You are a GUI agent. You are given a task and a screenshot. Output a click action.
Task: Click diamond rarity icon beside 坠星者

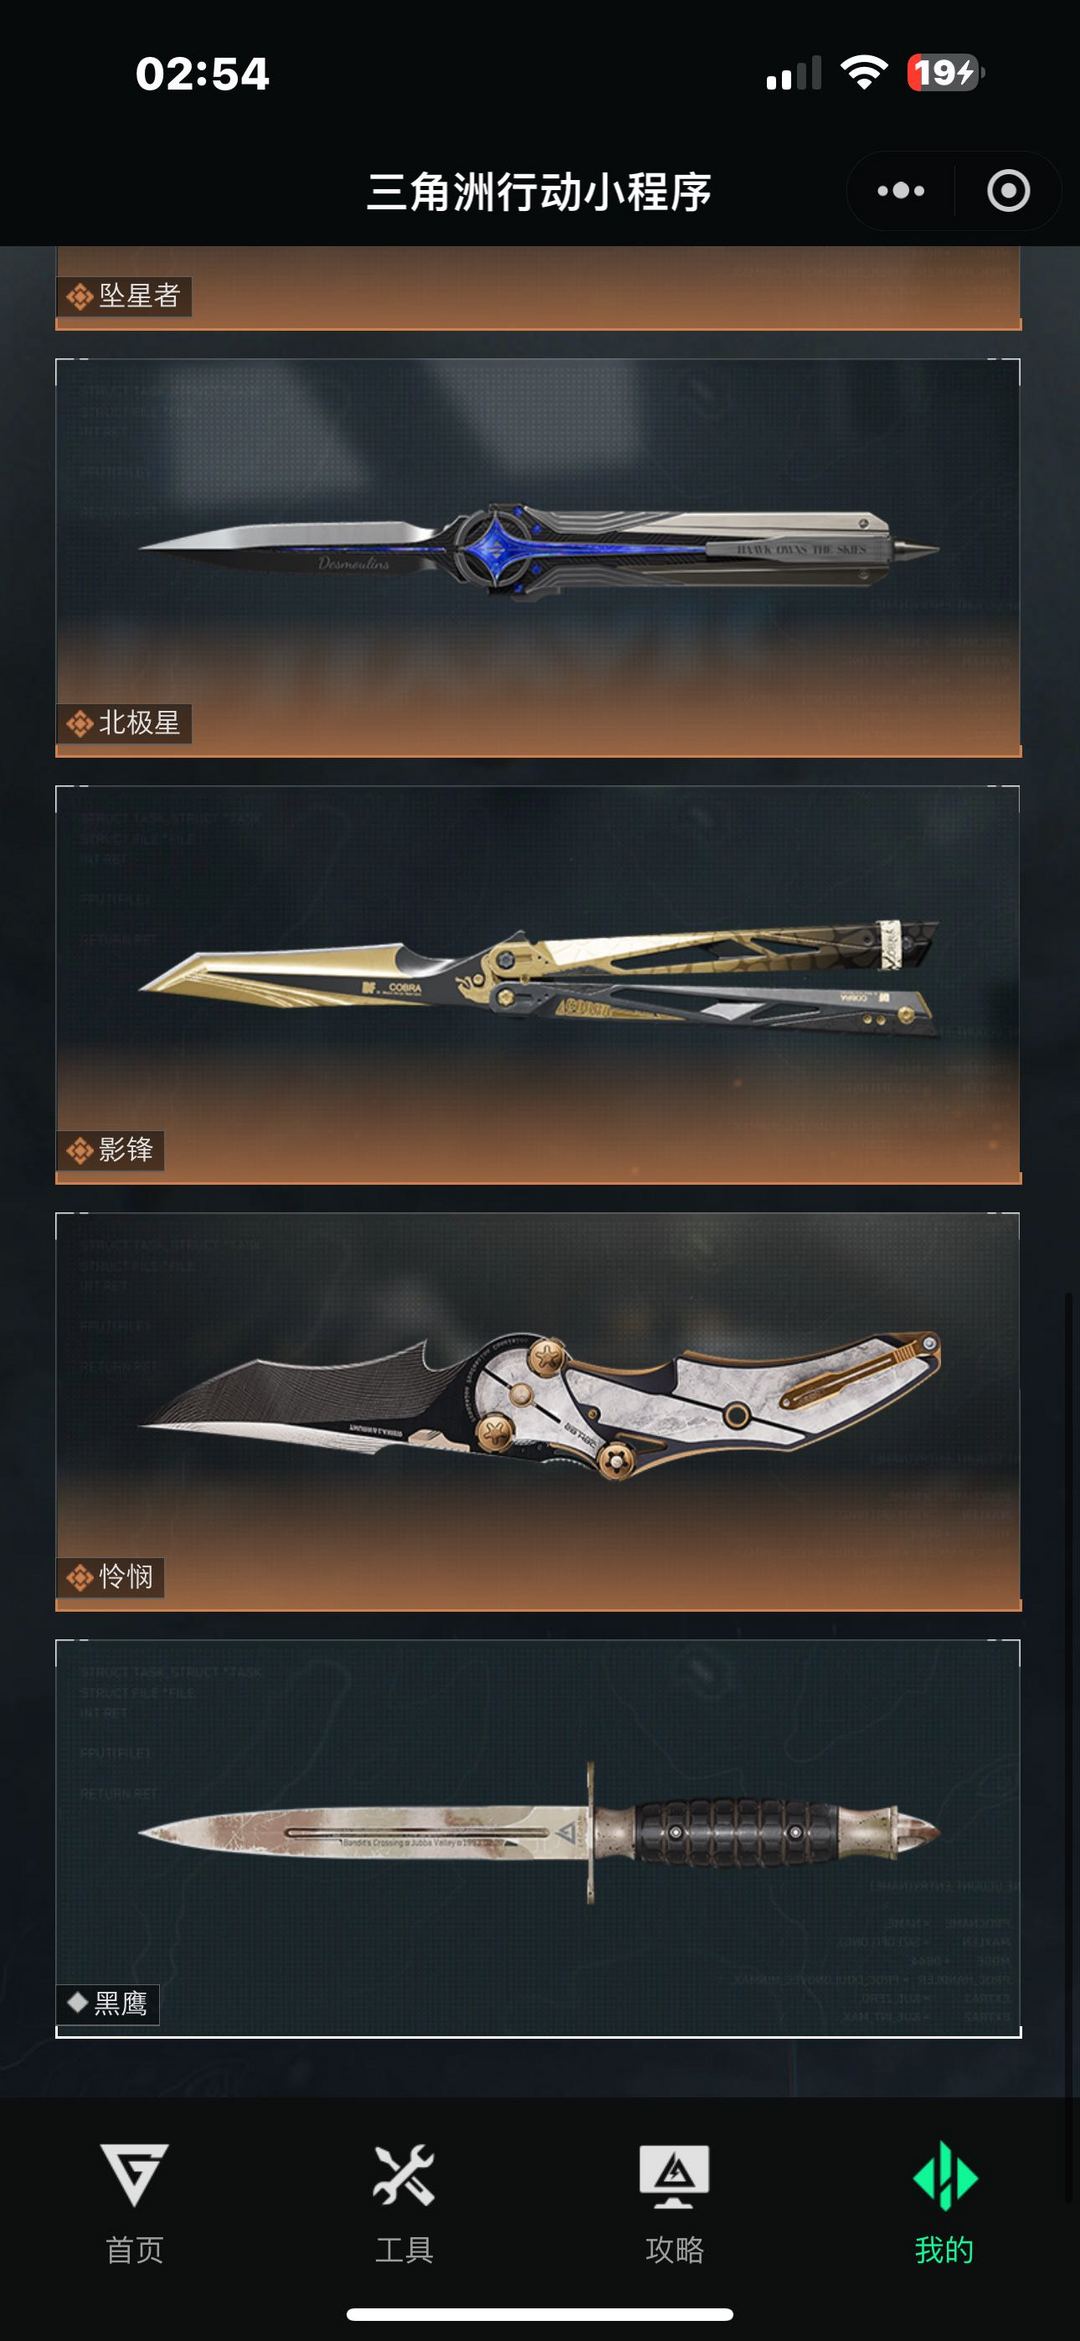tap(80, 296)
